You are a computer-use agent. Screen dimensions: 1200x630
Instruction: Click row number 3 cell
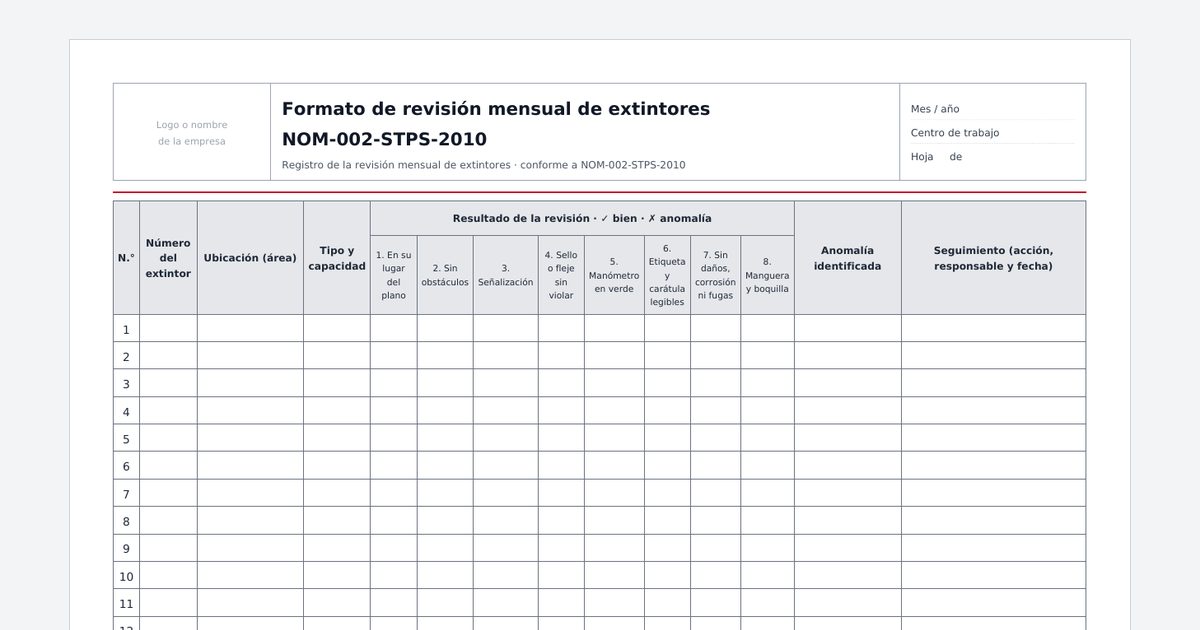coord(126,384)
